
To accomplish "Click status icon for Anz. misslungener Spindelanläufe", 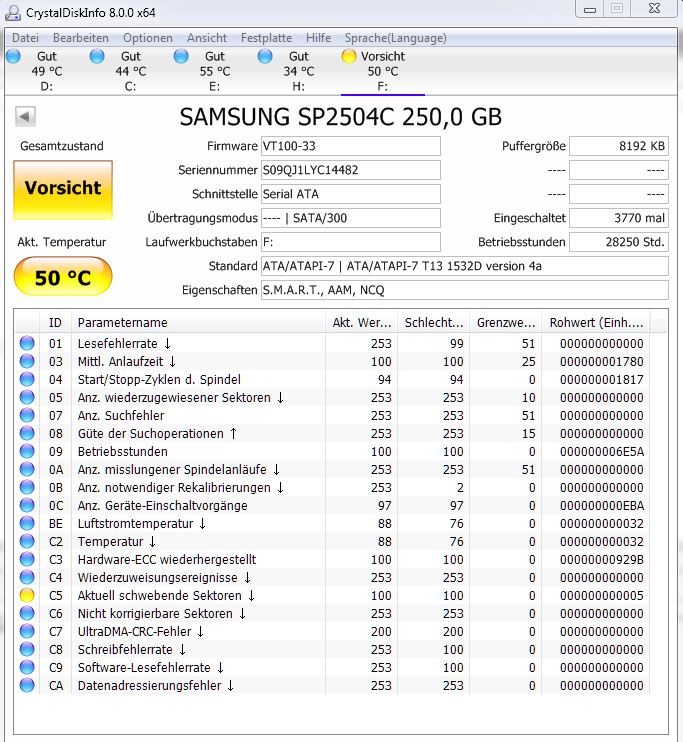I will (27, 469).
